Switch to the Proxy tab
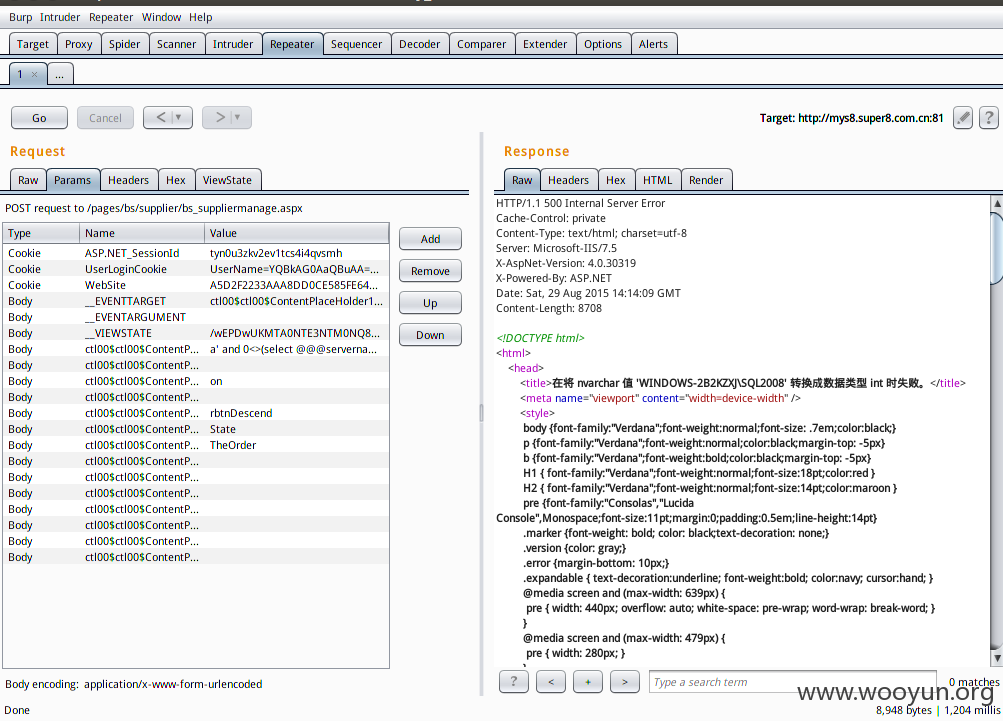 point(79,44)
